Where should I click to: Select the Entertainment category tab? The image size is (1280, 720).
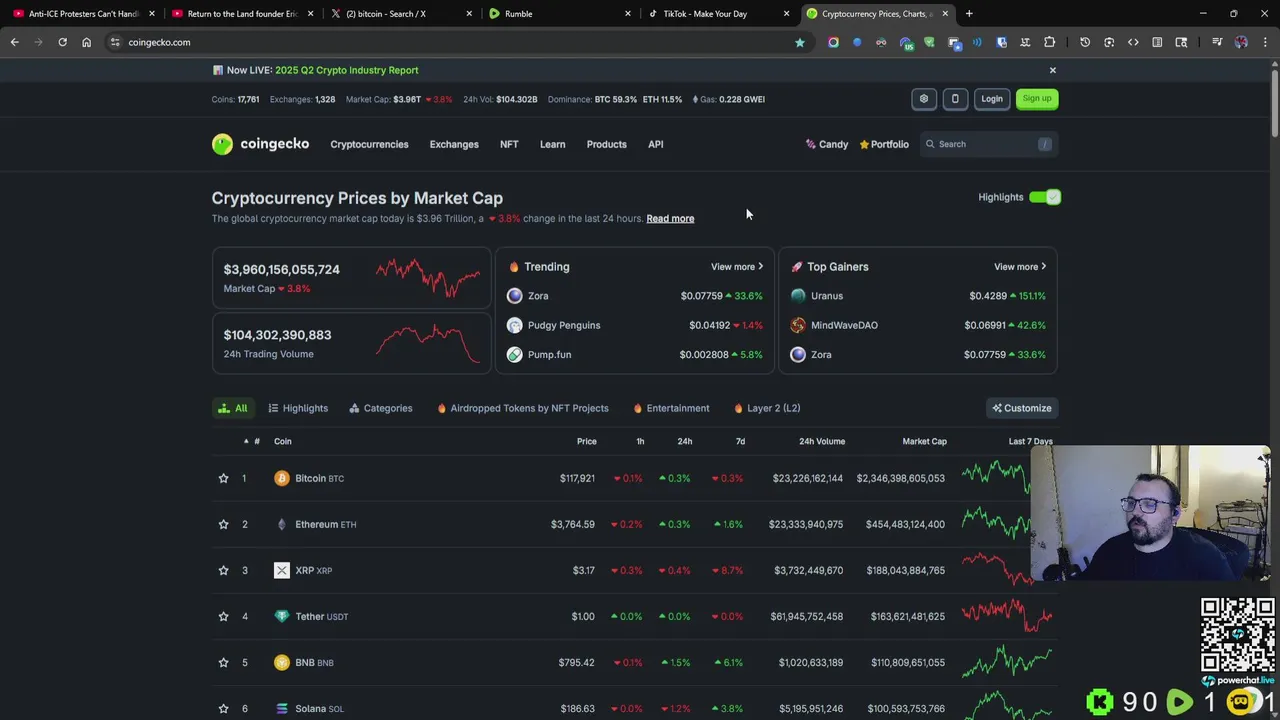click(x=671, y=408)
